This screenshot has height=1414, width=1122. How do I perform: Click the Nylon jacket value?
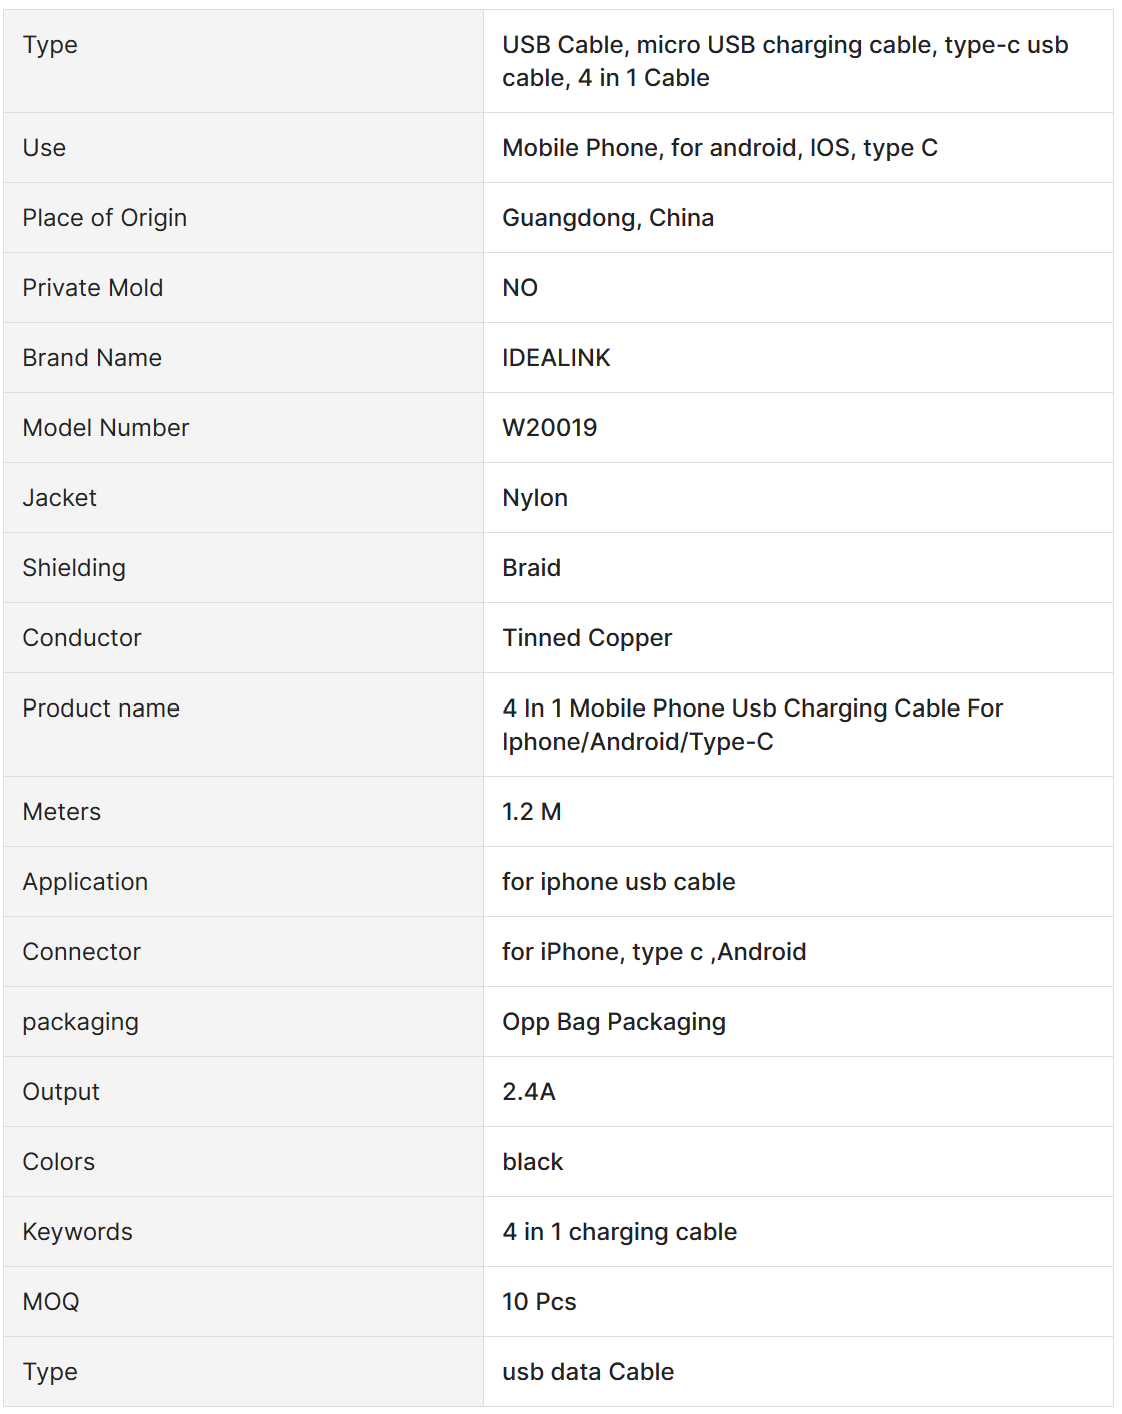535,498
